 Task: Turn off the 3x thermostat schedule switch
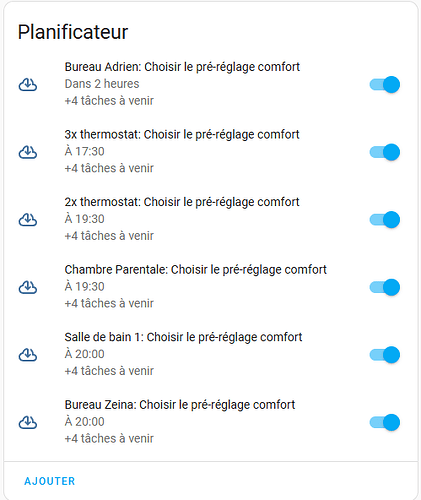[x=385, y=152]
